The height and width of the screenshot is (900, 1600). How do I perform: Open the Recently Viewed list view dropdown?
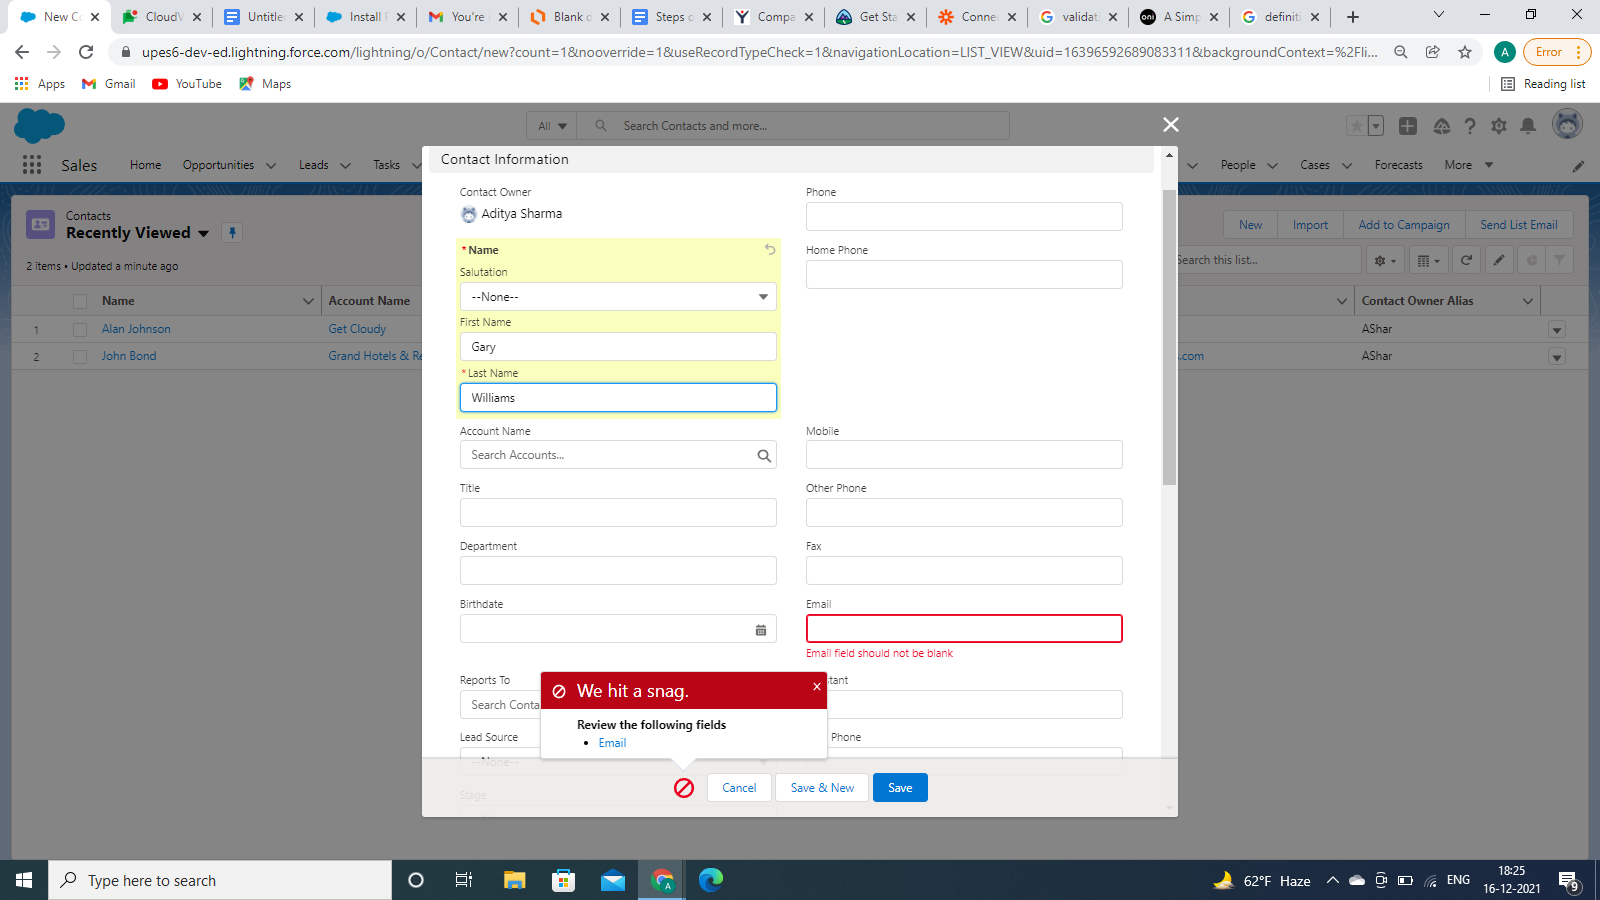204,233
